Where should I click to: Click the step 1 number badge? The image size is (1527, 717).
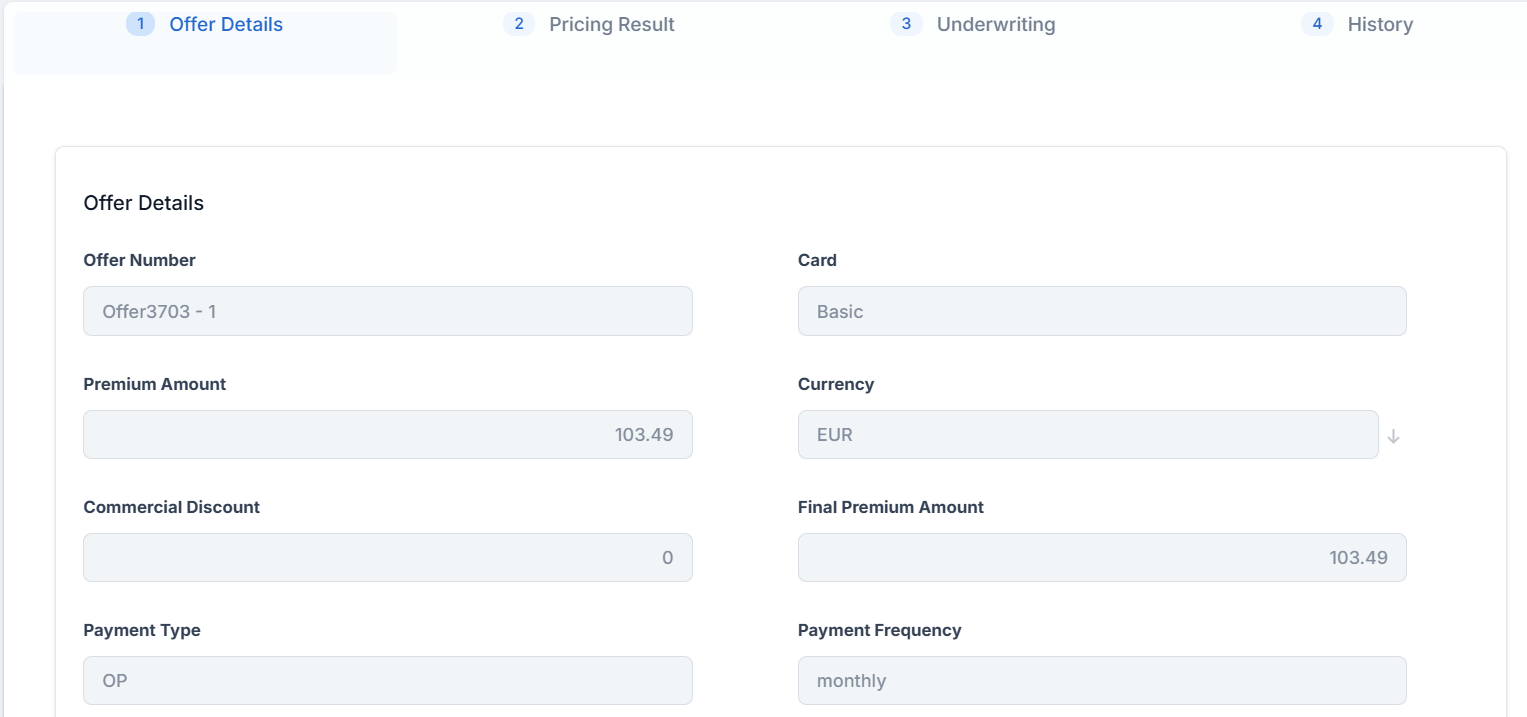140,24
